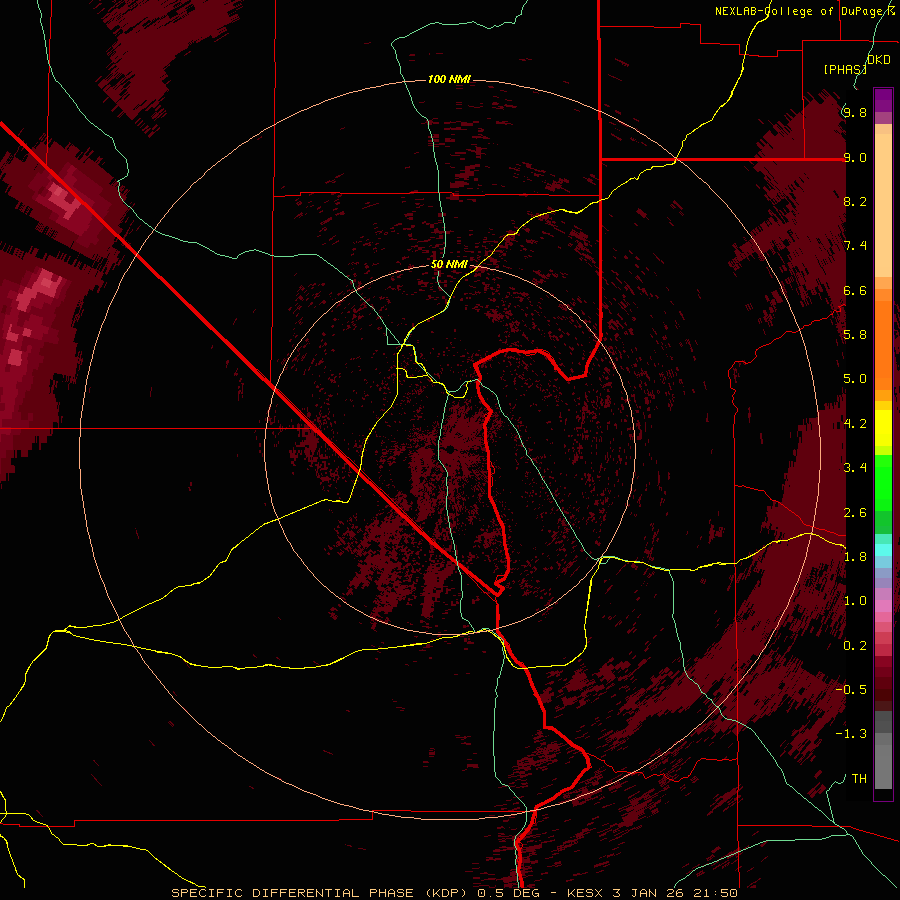Viewport: 900px width, 900px height.
Task: Click the 0.2 scale label
Action: [855, 646]
